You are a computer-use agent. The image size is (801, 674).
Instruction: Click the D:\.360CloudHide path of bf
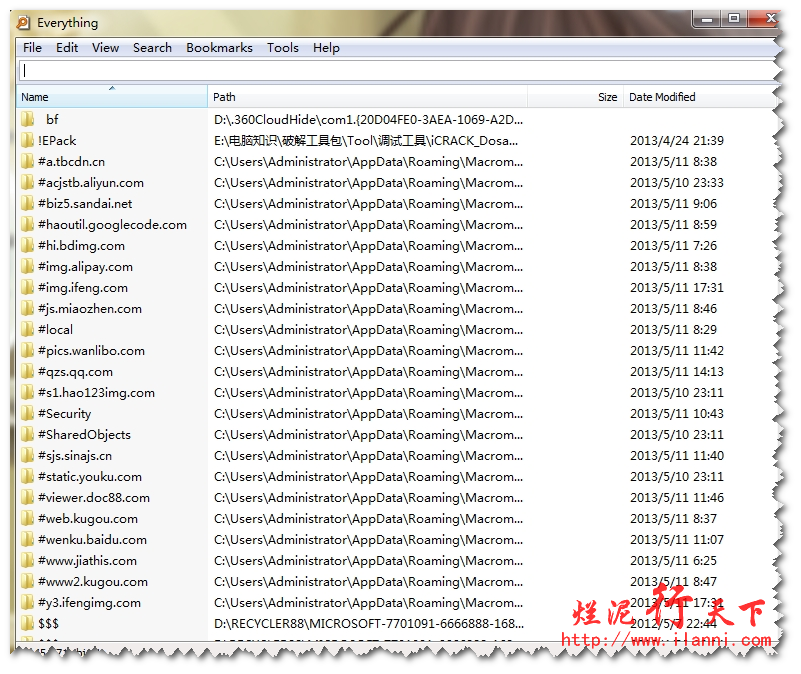[368, 120]
